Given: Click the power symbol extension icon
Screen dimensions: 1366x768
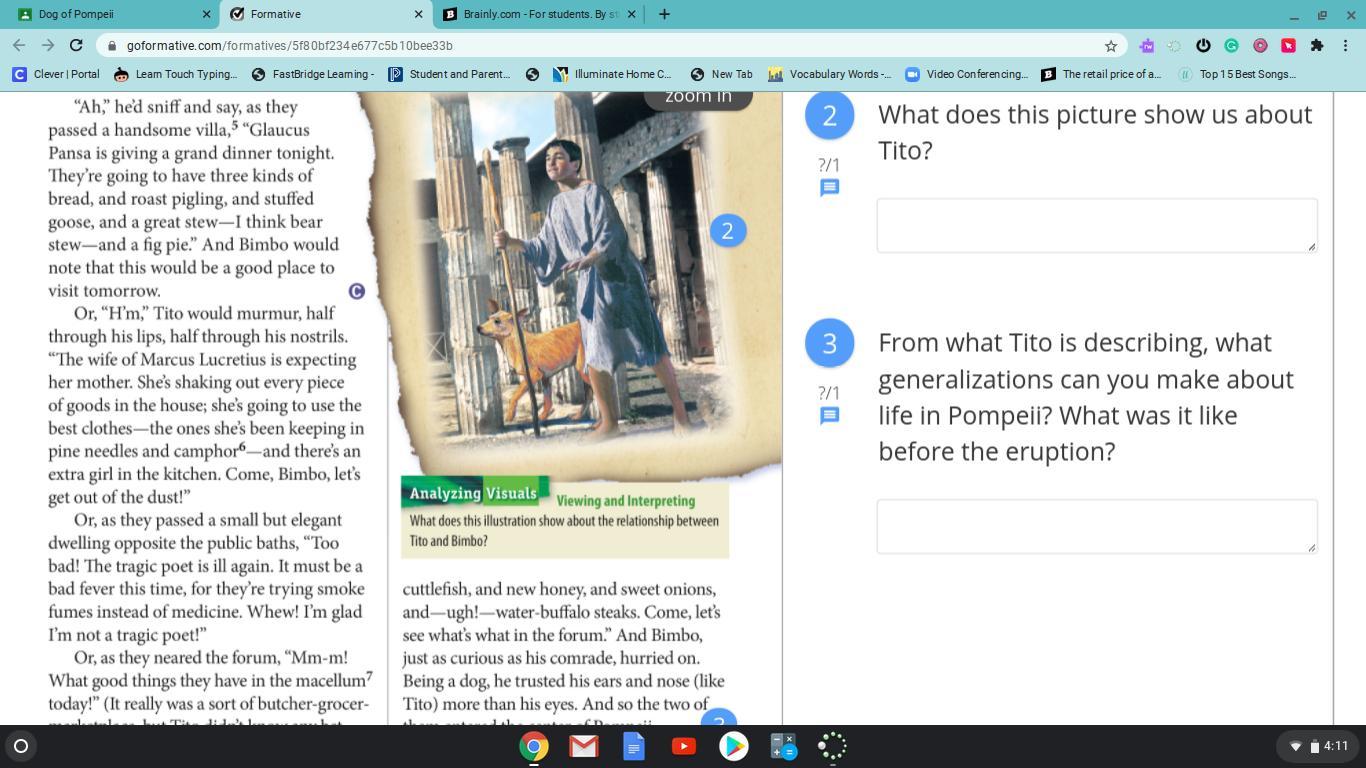Looking at the screenshot, I should (1203, 45).
